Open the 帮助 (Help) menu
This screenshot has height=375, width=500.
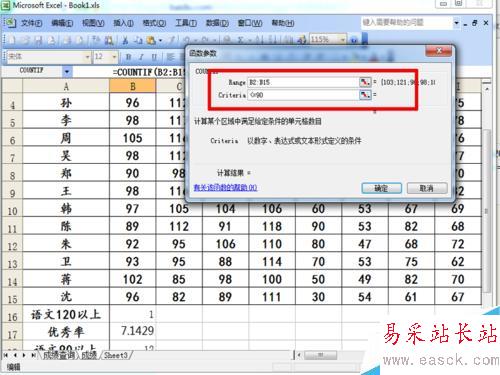283,23
